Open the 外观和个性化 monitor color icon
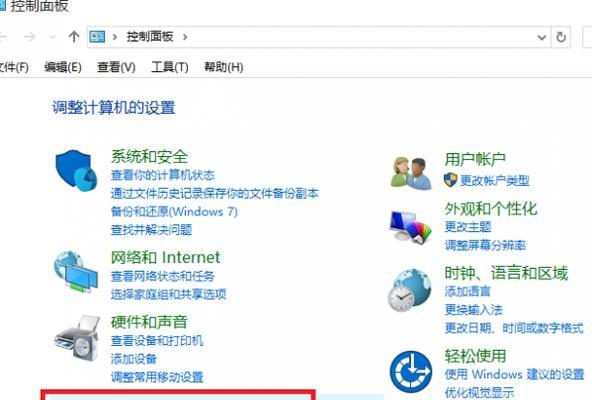 point(411,227)
